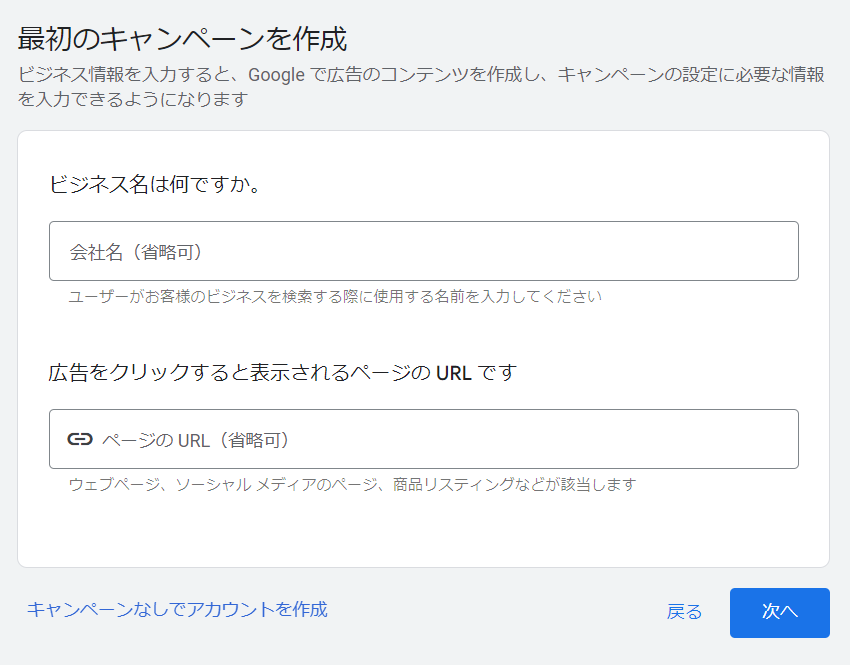Click the ビジネス名は何ですか。 label
The width and height of the screenshot is (850, 665).
[155, 184]
